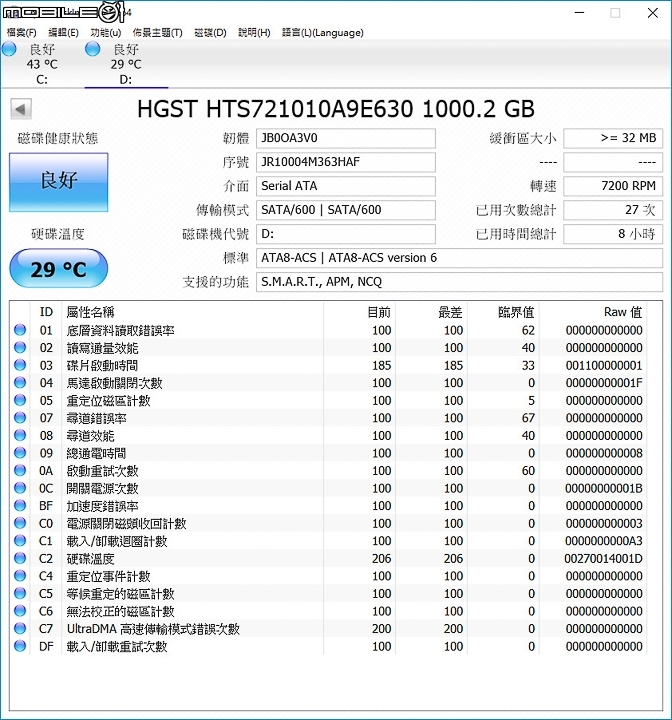Click status orb of attribute 02 row

click(20, 347)
